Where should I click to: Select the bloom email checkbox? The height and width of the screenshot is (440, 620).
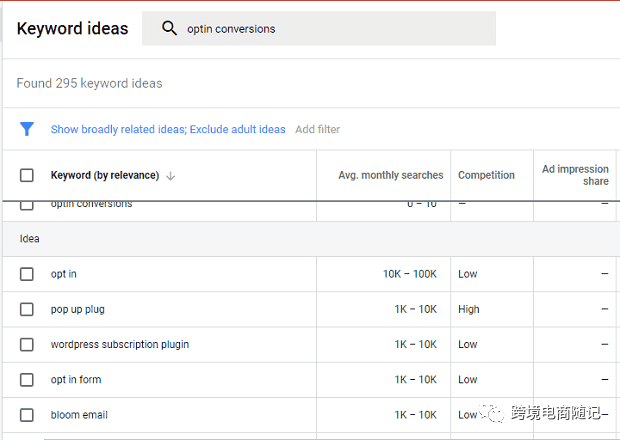[x=27, y=414]
